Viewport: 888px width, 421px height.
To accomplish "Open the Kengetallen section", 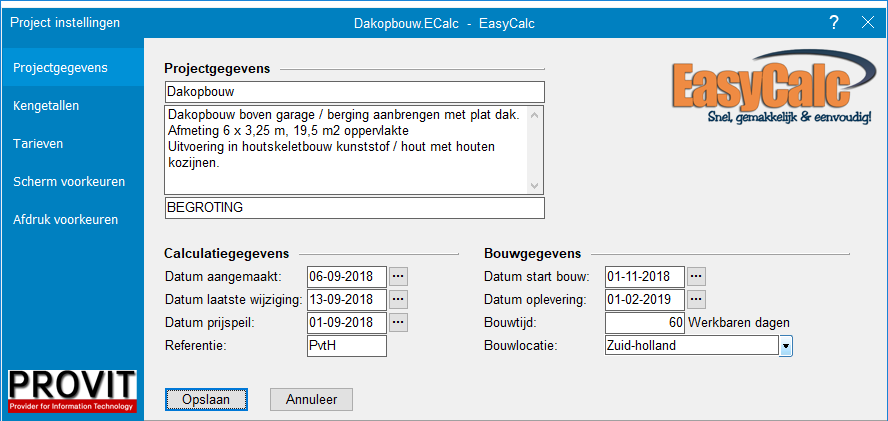I will 46,105.
